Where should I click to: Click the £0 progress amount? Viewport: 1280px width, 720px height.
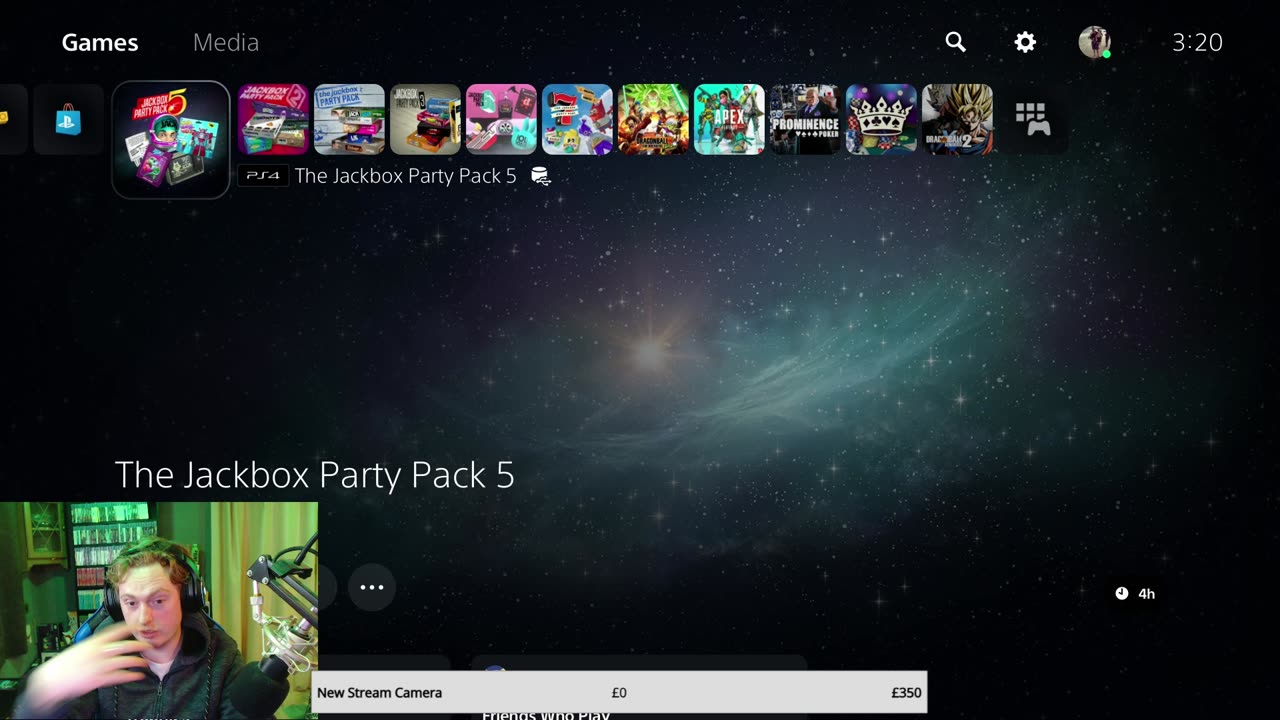pos(619,692)
